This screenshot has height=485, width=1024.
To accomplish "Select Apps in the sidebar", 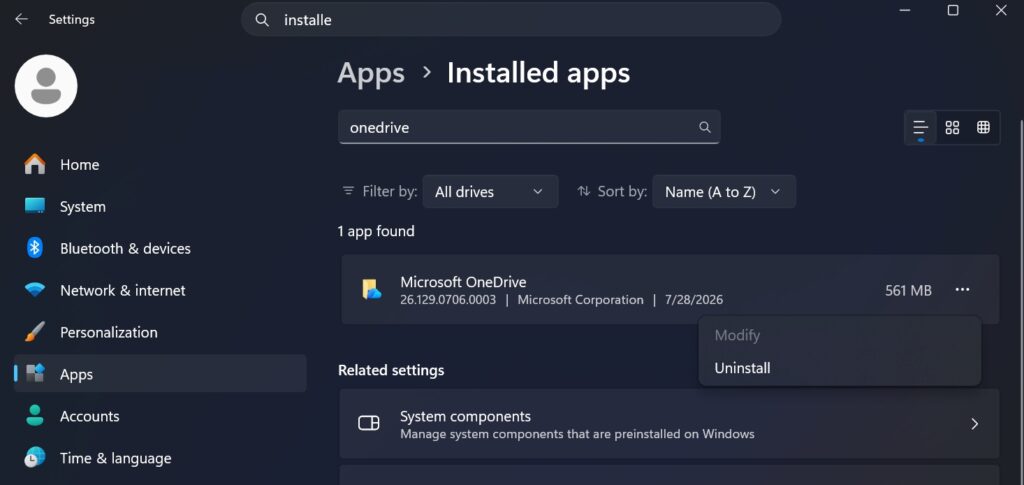I will [160, 374].
